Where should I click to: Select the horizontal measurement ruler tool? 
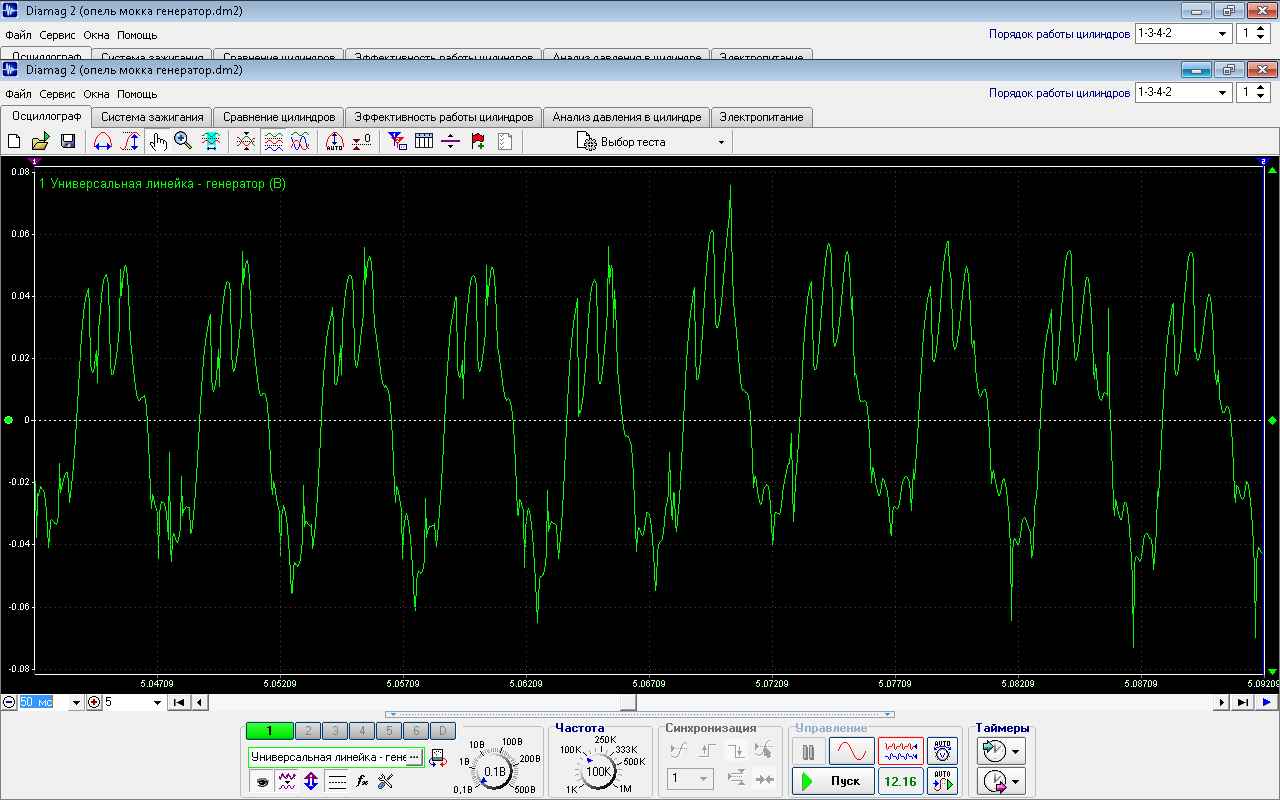[x=102, y=142]
